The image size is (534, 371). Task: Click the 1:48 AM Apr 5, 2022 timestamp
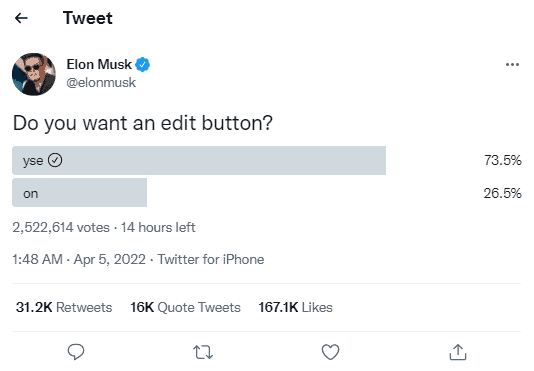coord(79,260)
